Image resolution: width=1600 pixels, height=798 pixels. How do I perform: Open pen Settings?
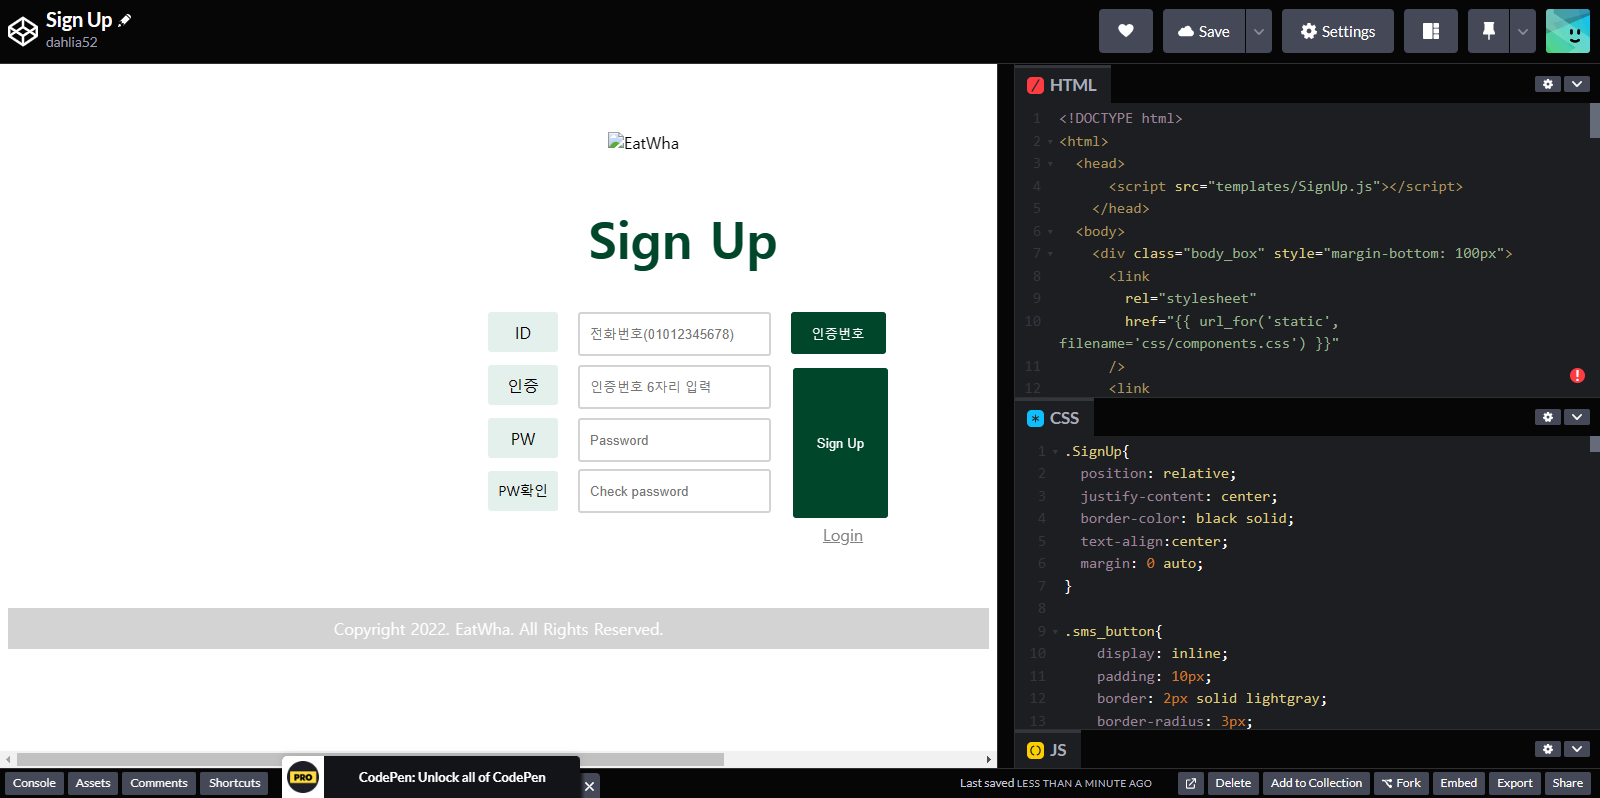tap(1338, 31)
